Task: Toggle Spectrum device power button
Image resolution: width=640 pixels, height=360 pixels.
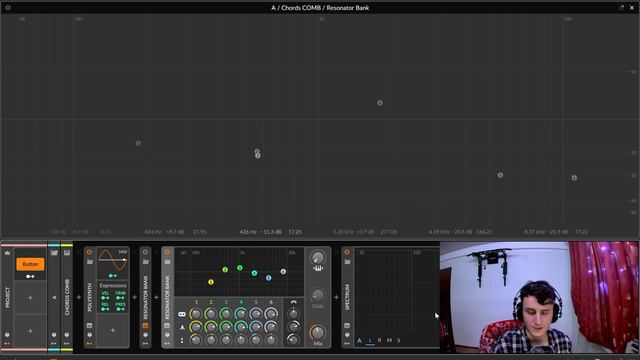Action: point(347,252)
